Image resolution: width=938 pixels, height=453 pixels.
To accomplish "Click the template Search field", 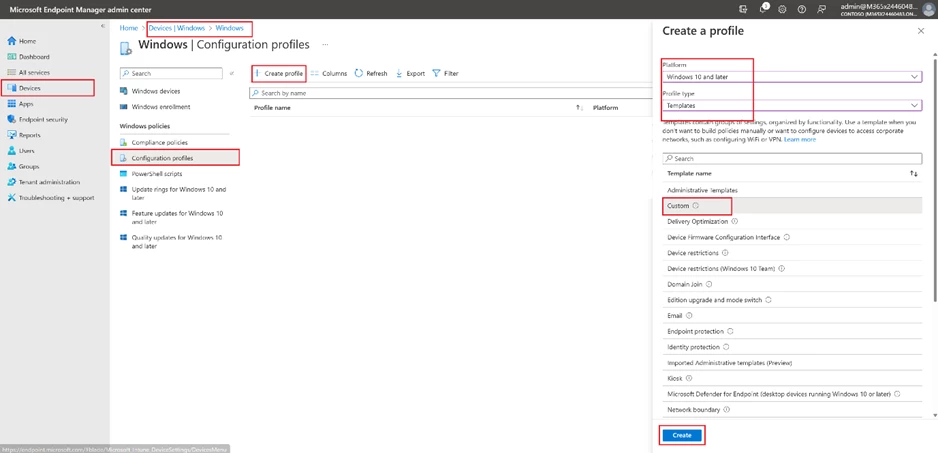I will click(792, 159).
